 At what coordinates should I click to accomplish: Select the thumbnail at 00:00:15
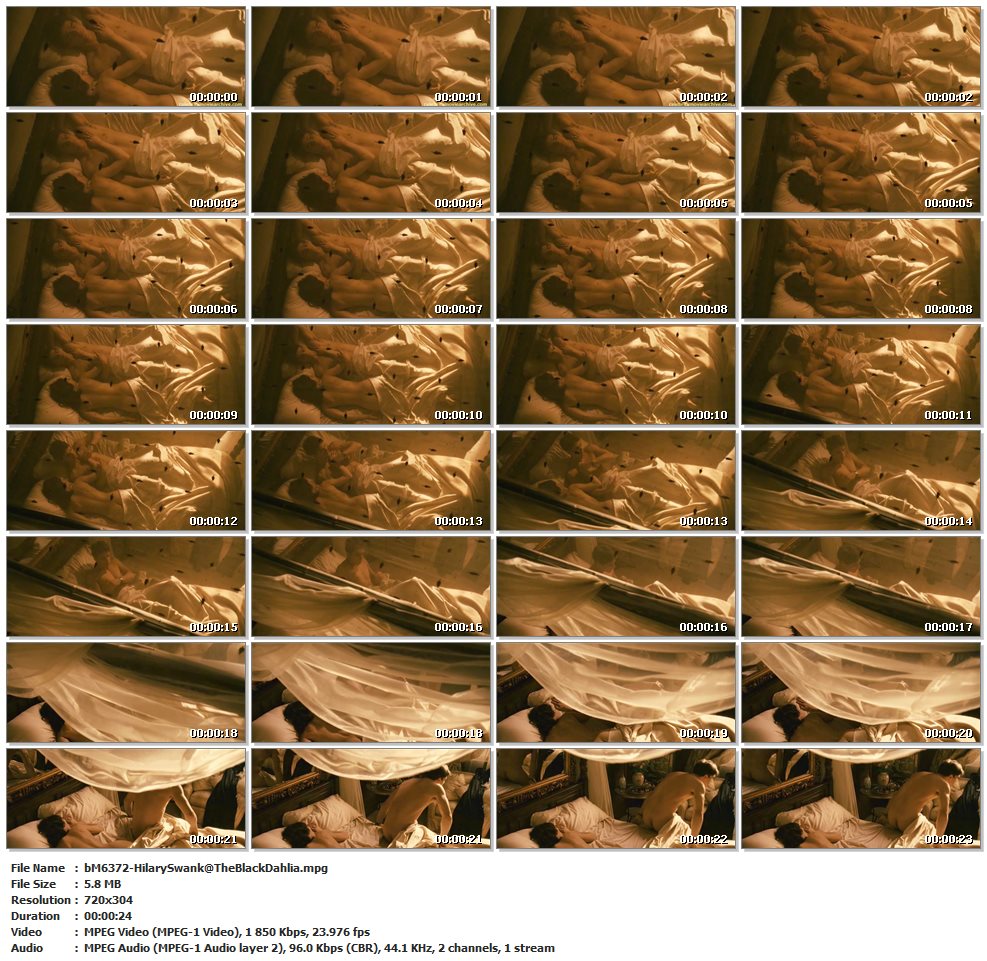click(126, 587)
